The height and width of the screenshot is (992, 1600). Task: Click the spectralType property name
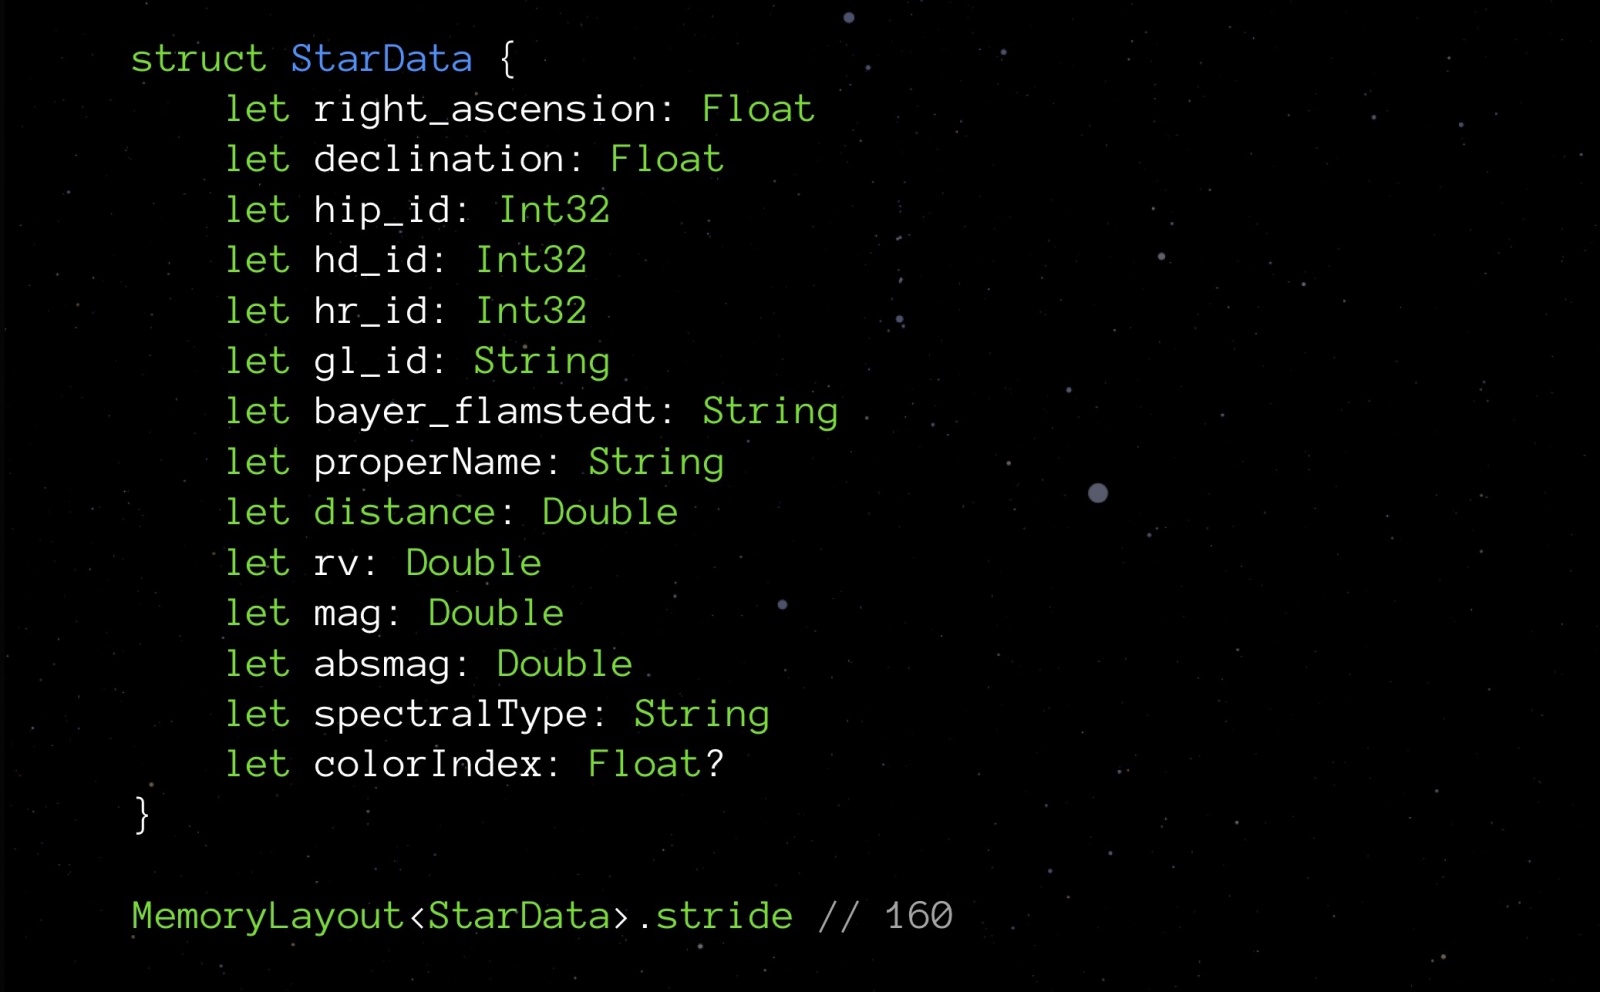[451, 715]
